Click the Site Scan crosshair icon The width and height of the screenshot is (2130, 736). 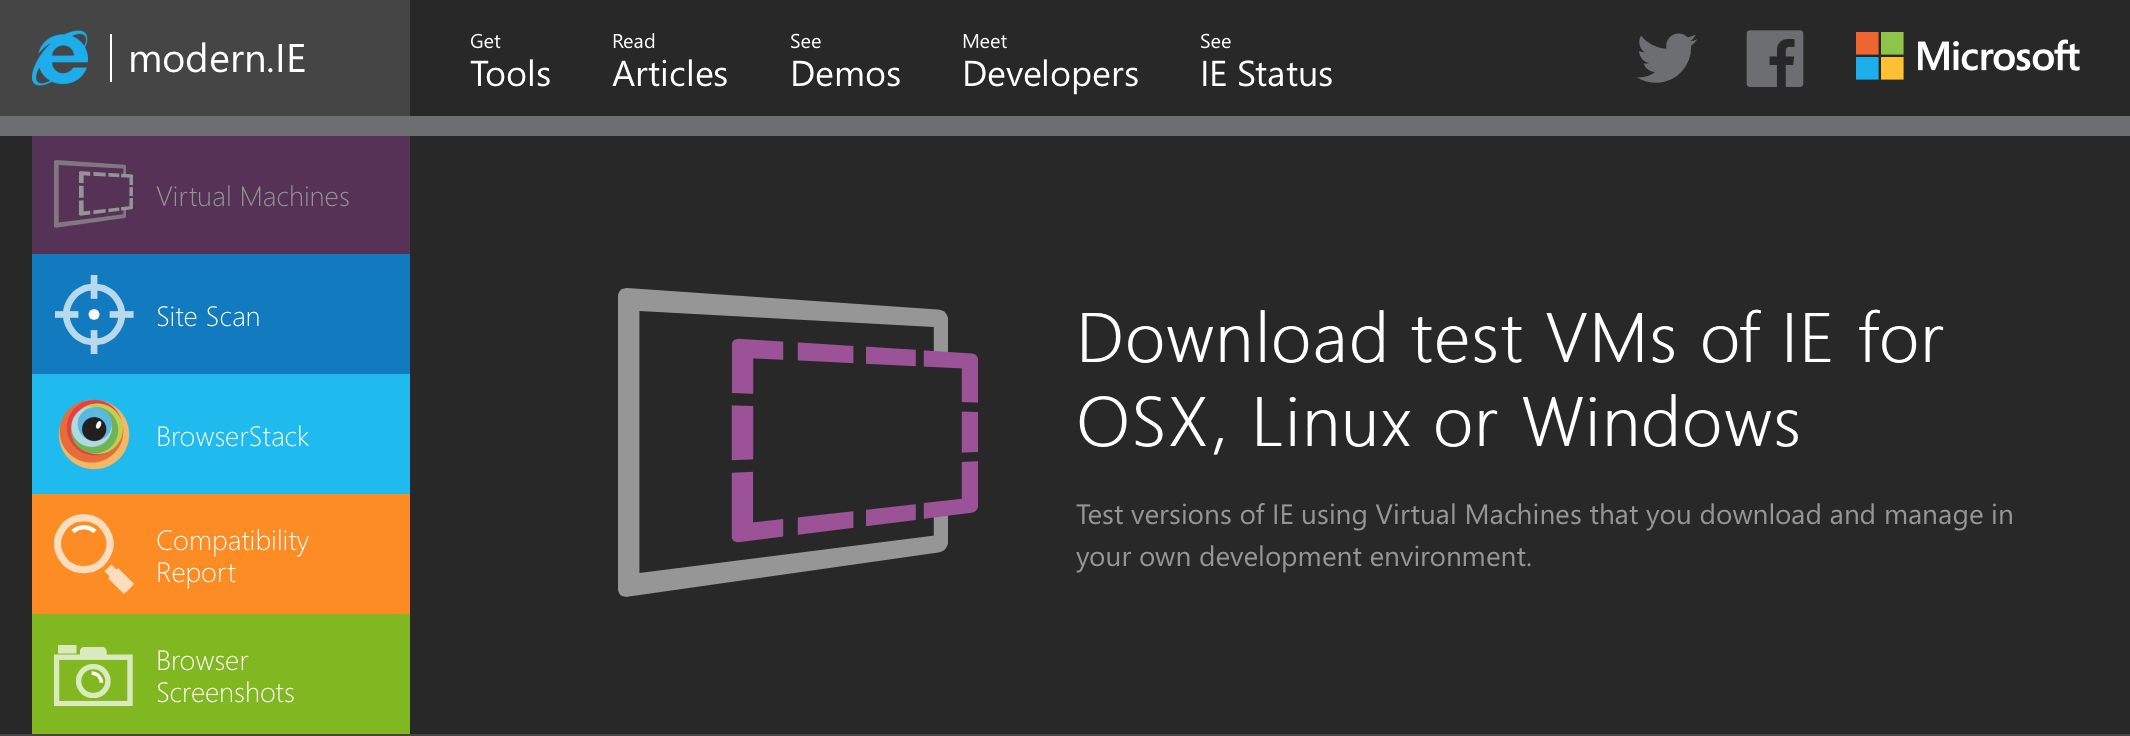94,314
